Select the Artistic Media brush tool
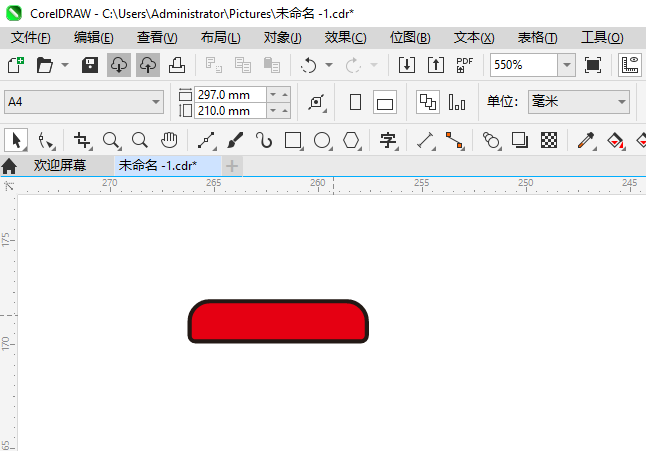Screen dimensions: 646x451 click(235, 140)
